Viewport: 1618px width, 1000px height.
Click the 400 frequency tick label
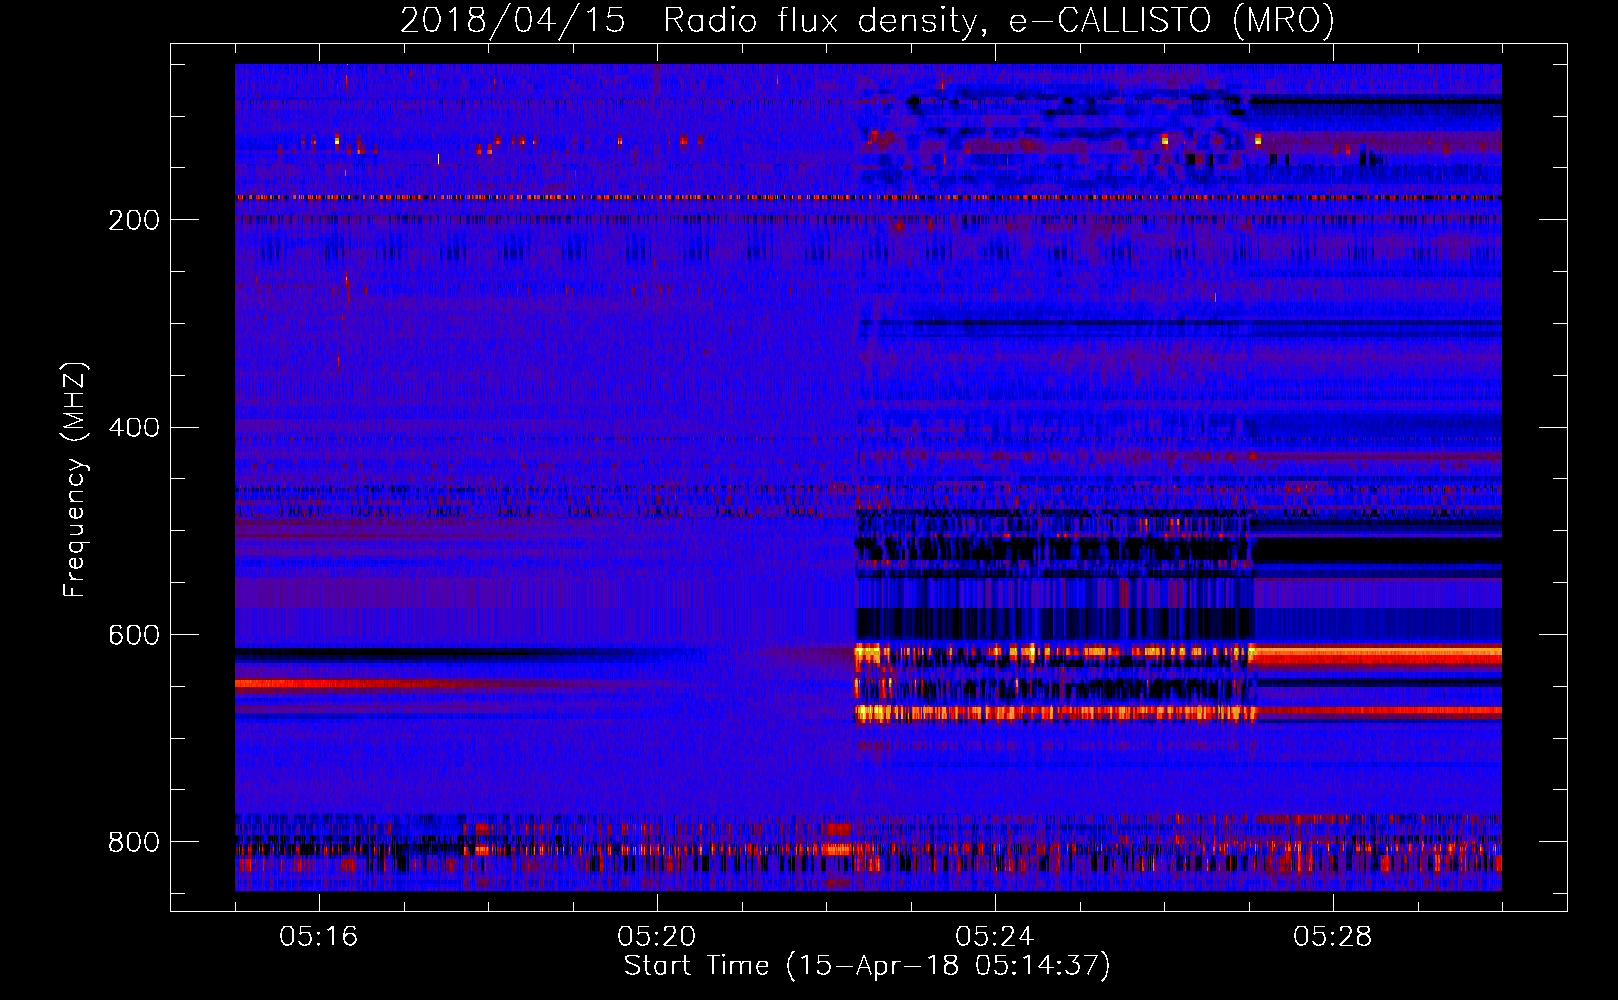coord(134,428)
